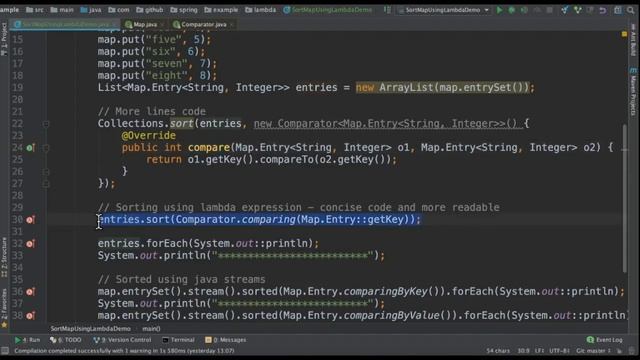
Task: Click the fold end marker at line 27
Action: pyautogui.click(x=46, y=184)
